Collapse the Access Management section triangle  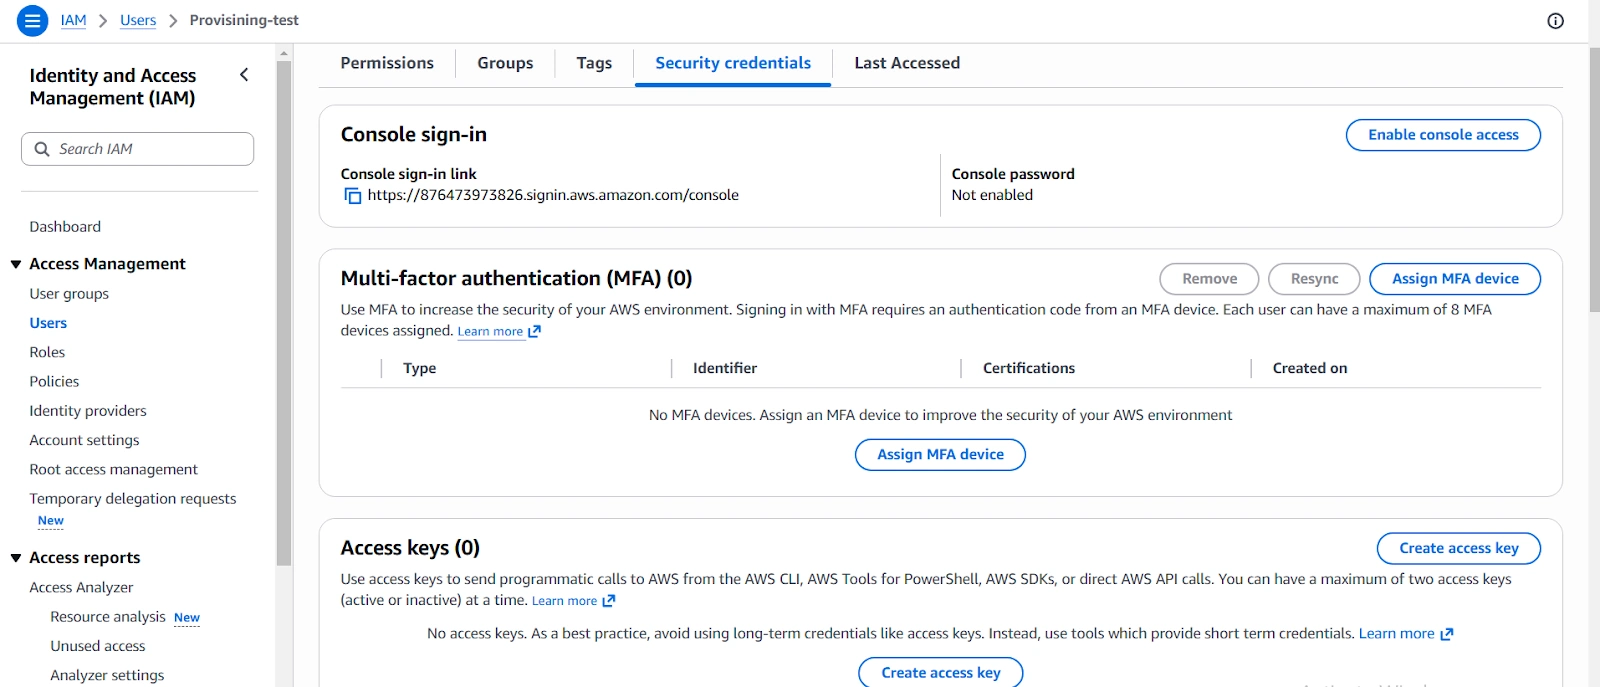click(16, 264)
